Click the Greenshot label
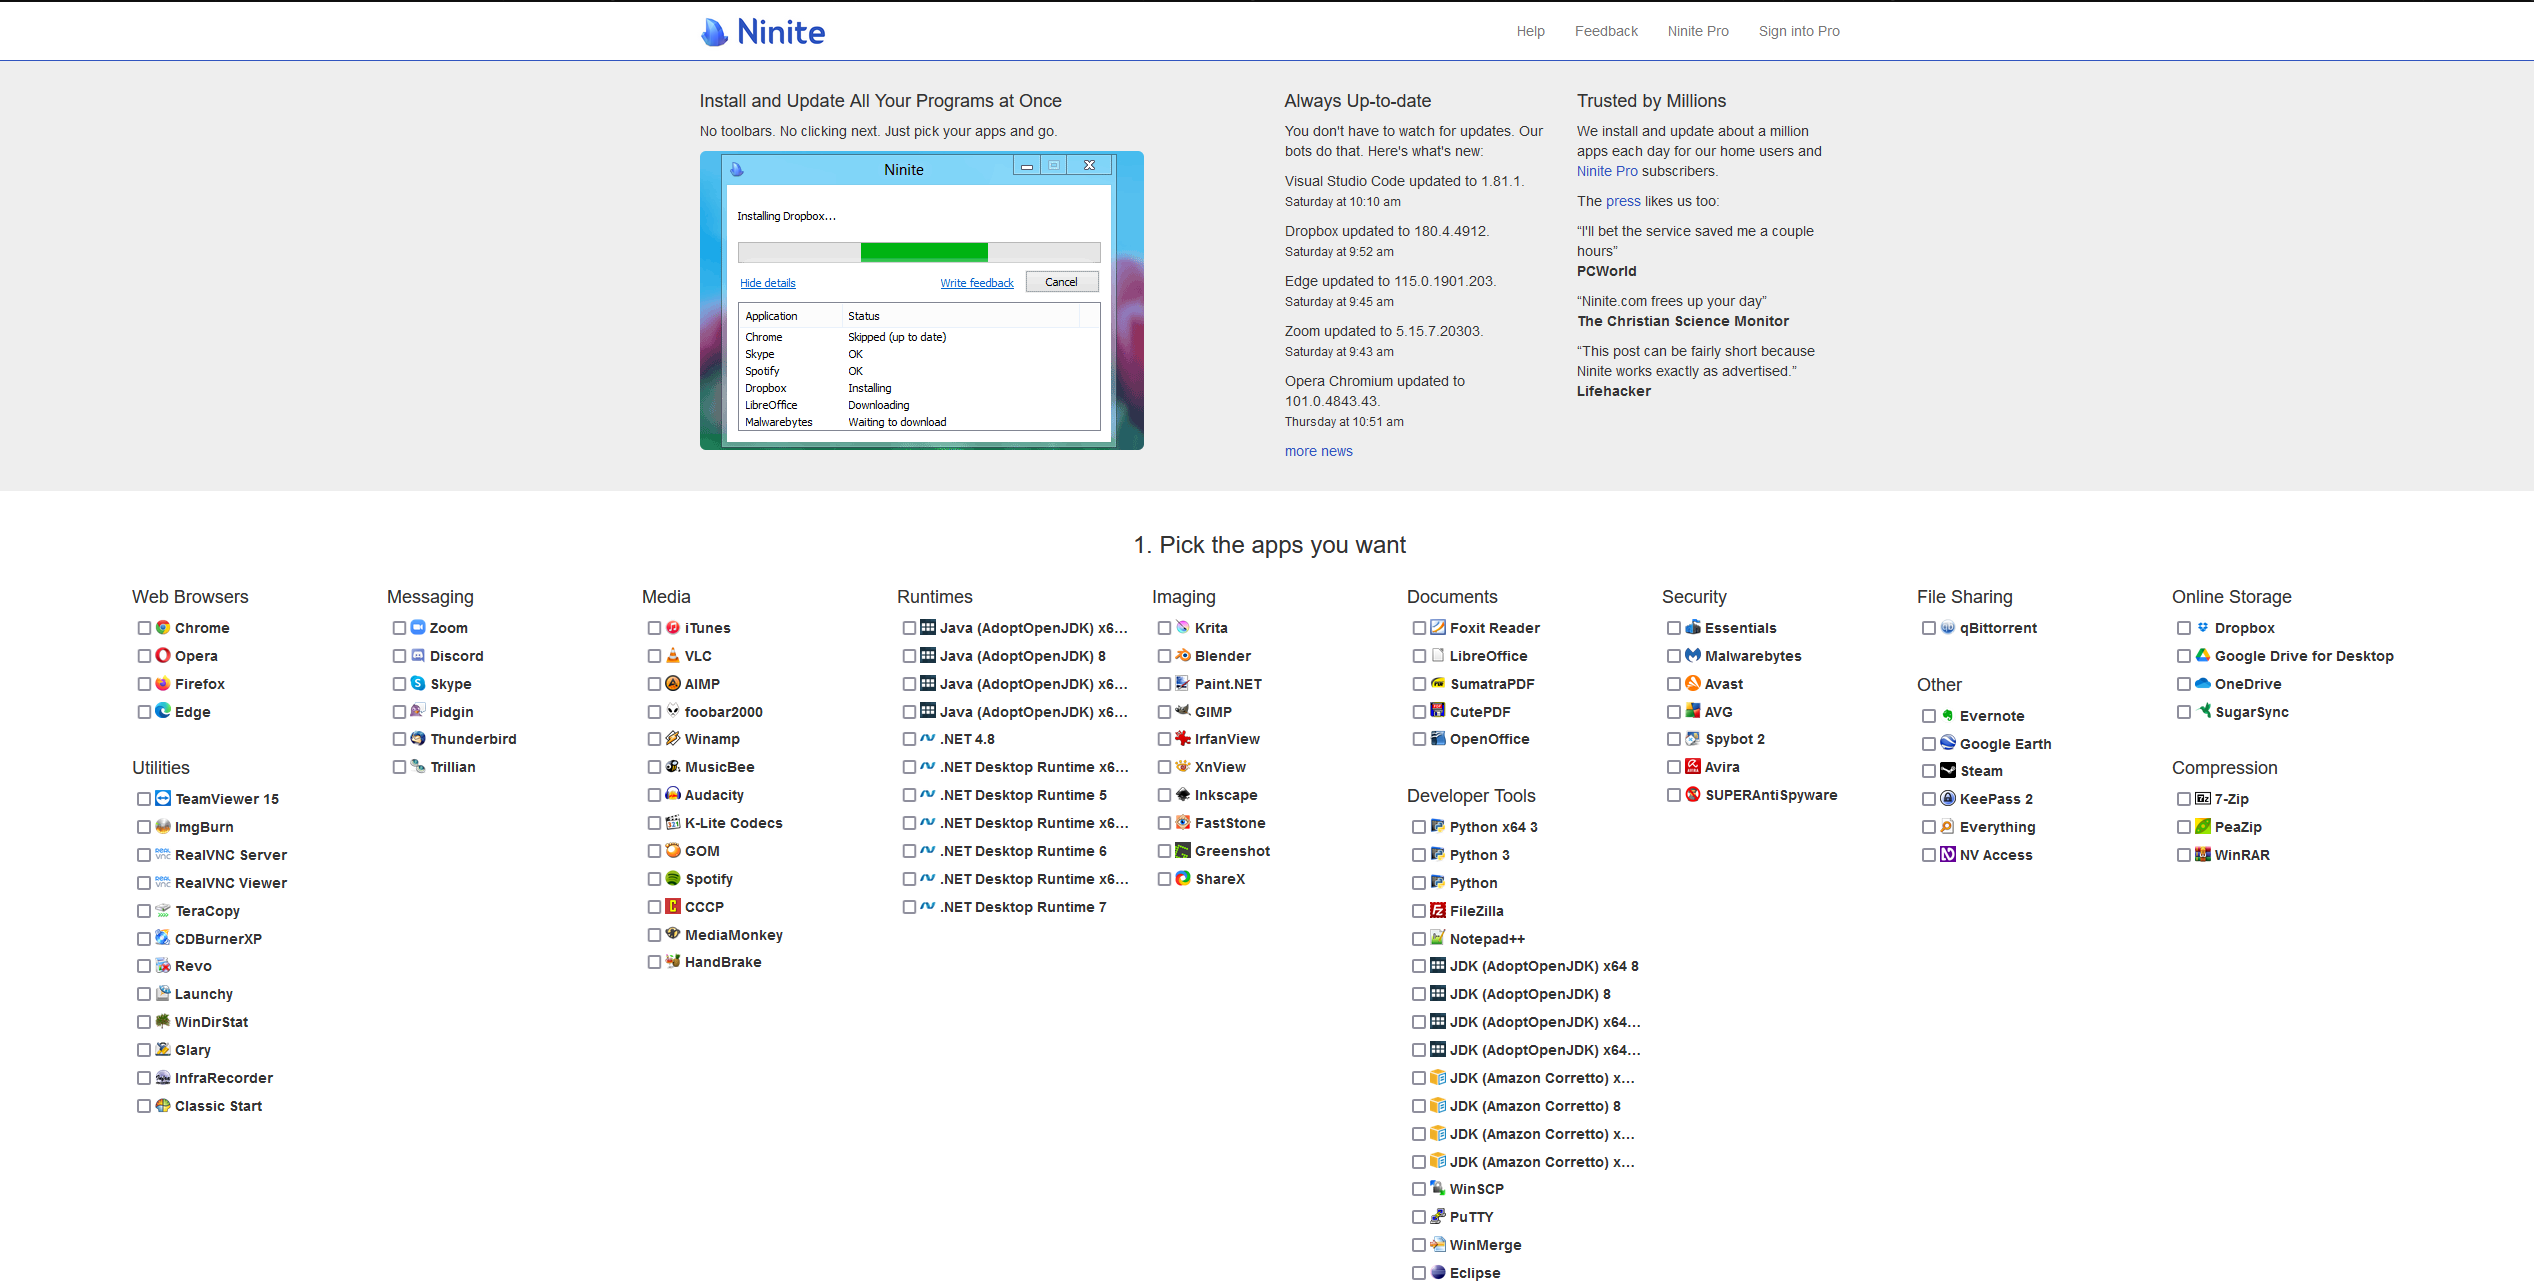Image resolution: width=2534 pixels, height=1287 pixels. point(1232,851)
